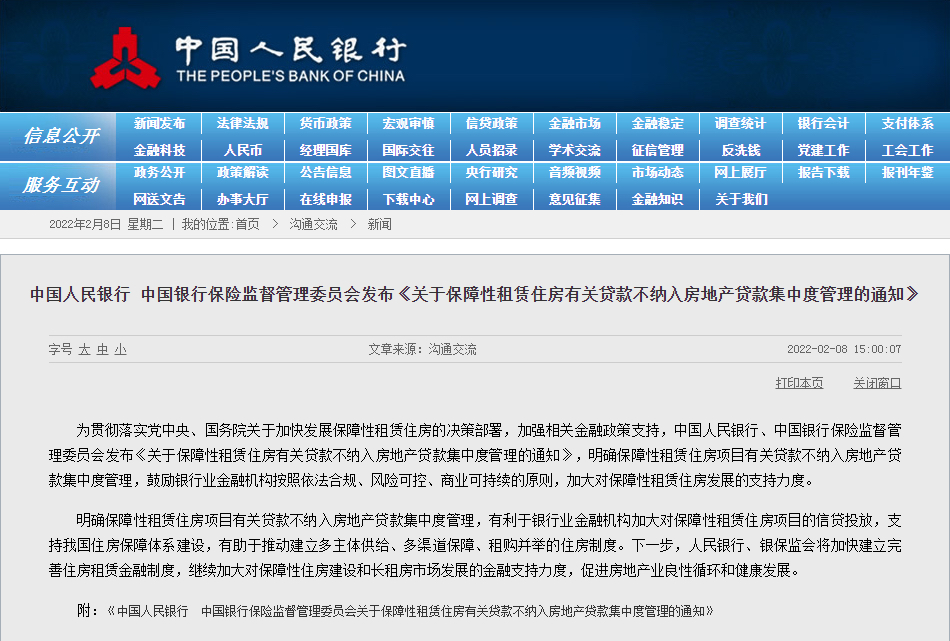Open 学术交流 navigation link
Viewport: 950px width, 641px height.
pos(574,150)
